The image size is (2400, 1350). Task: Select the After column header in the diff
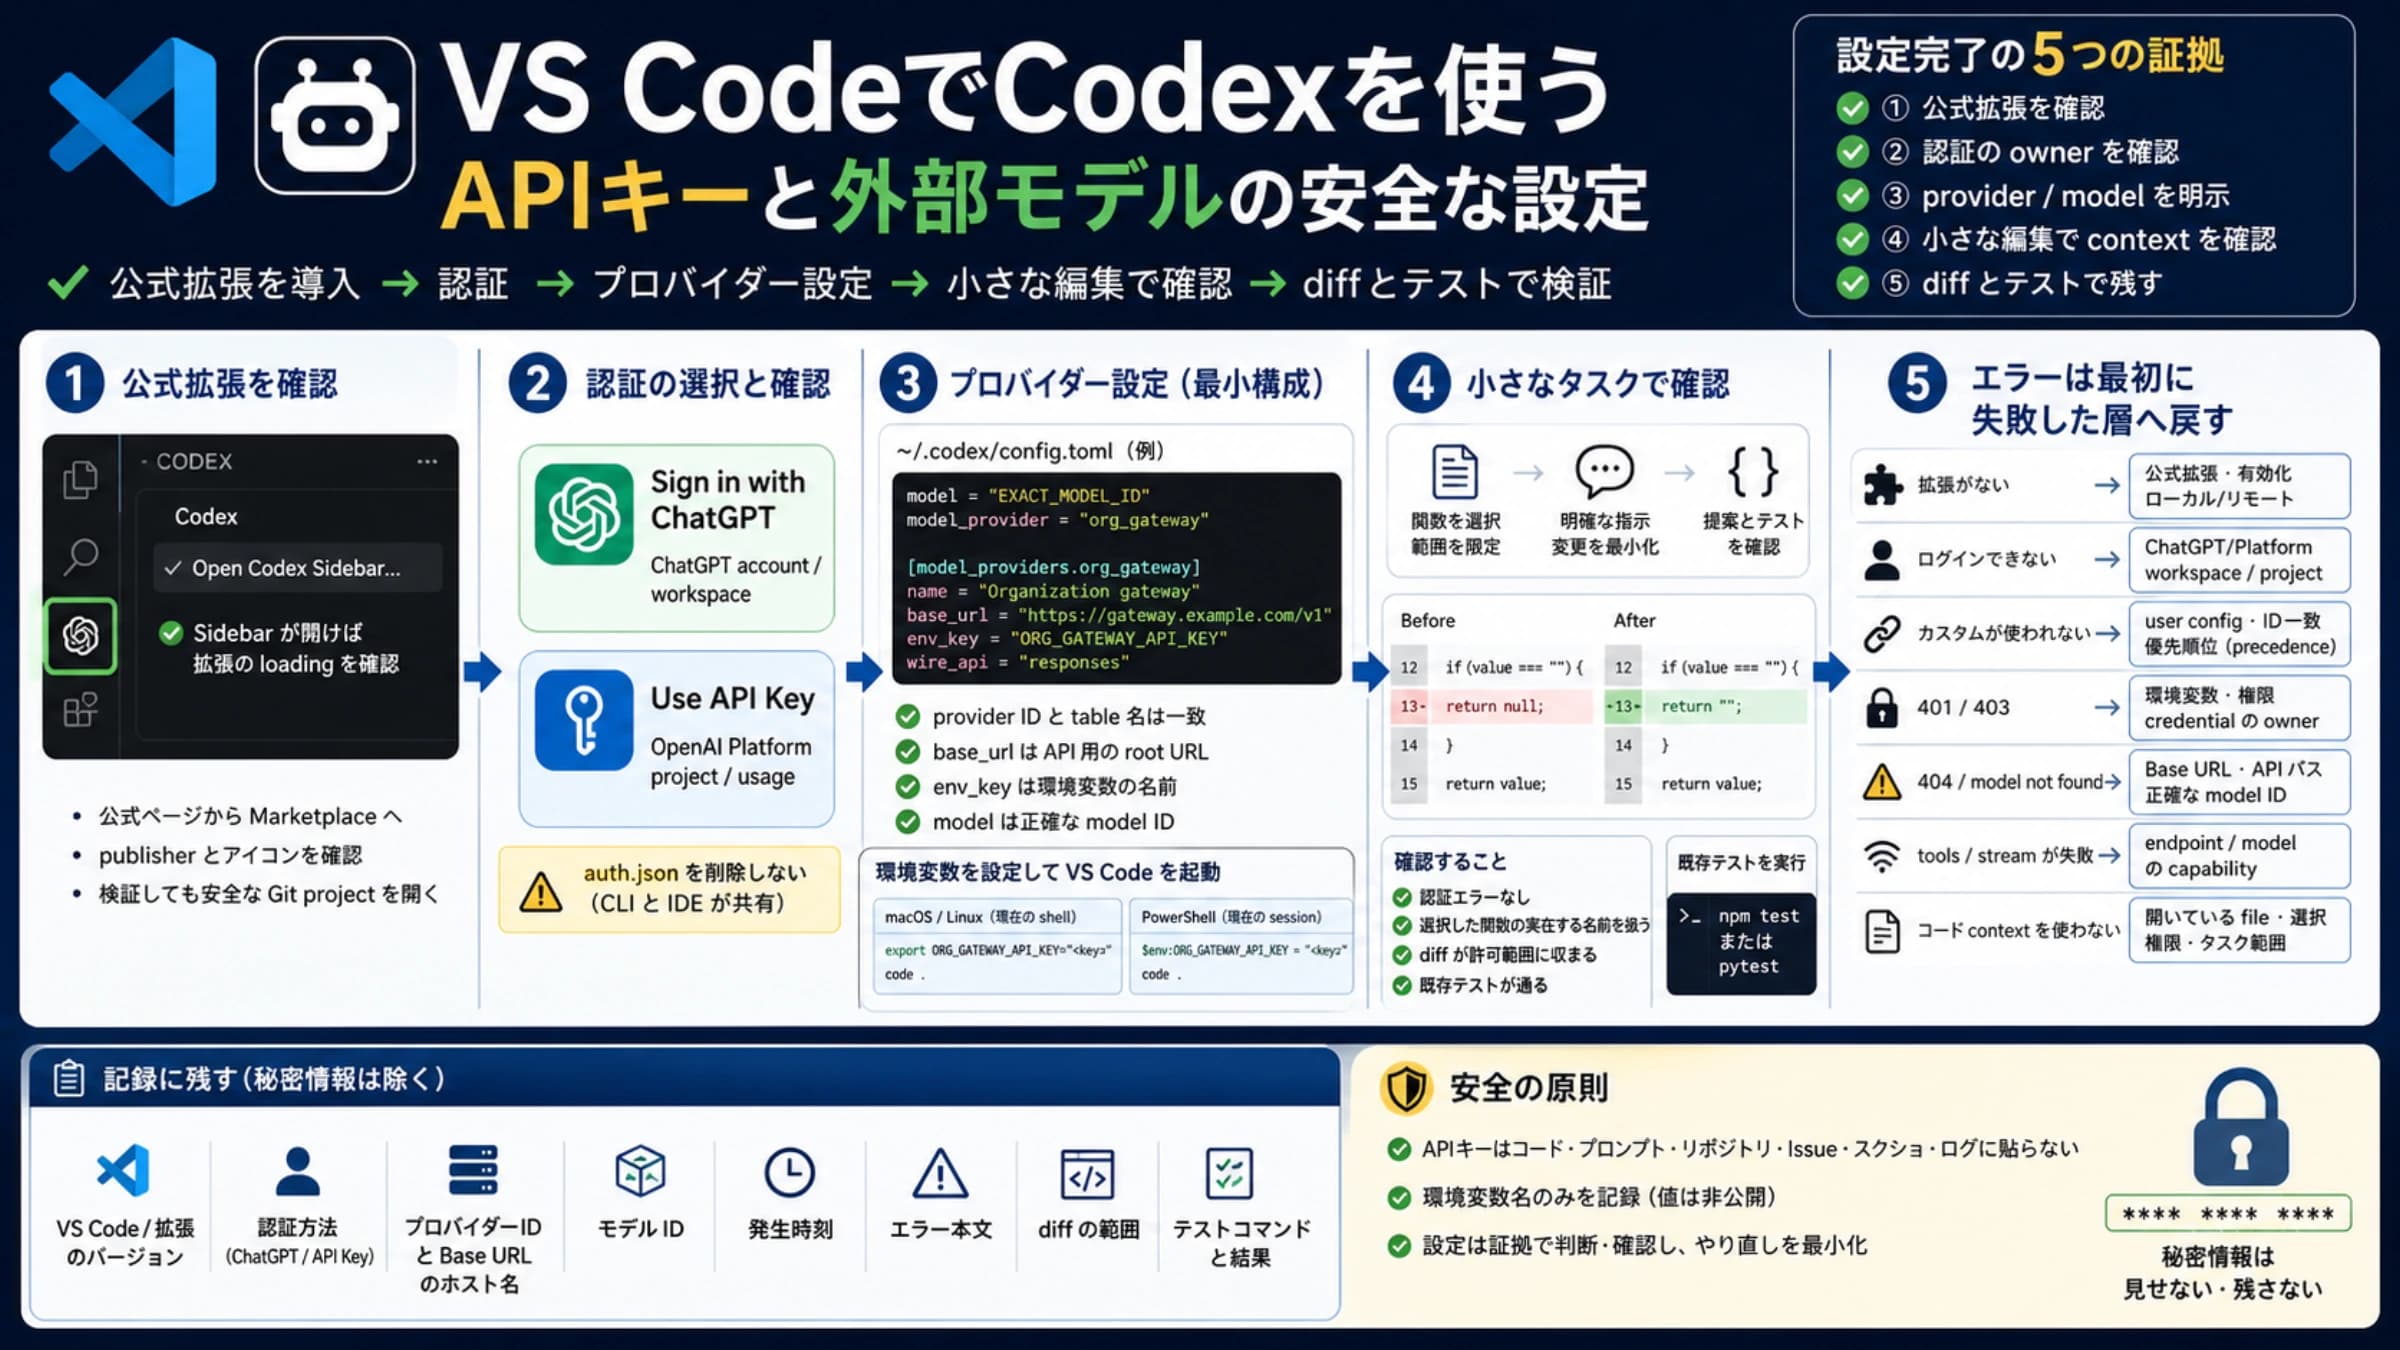[1635, 621]
